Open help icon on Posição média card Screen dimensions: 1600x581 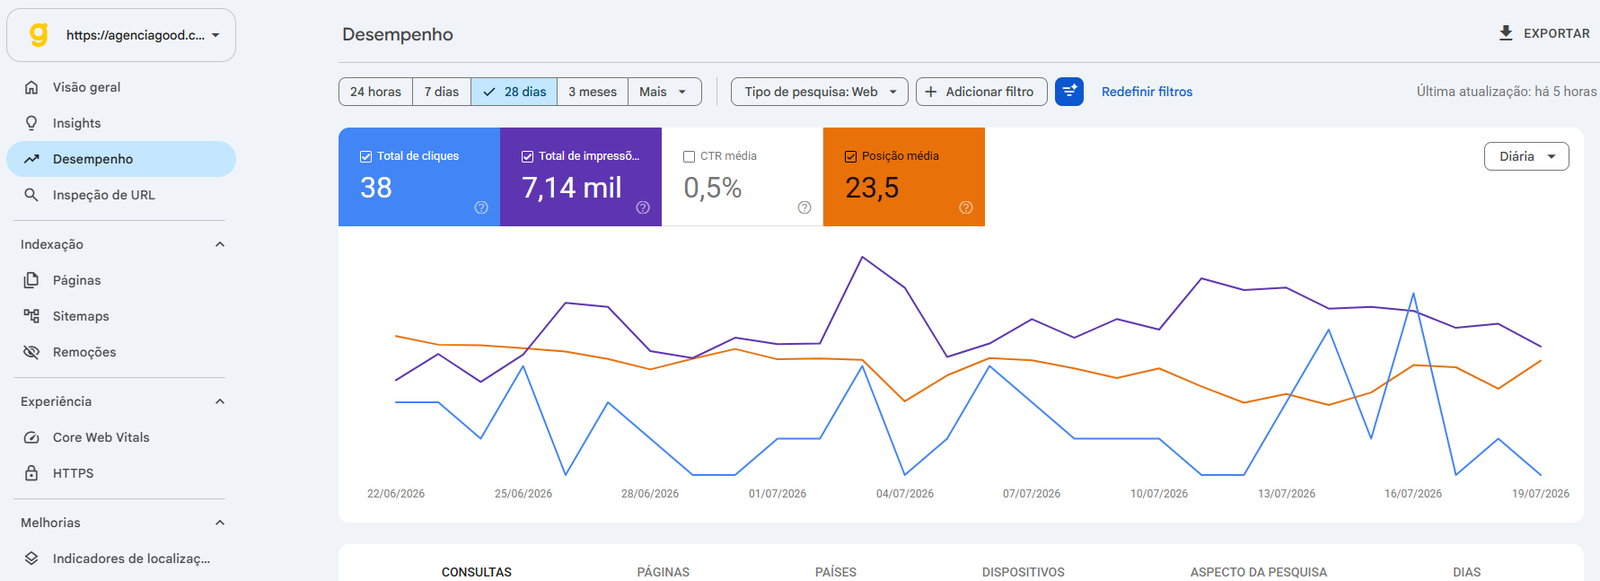click(966, 208)
